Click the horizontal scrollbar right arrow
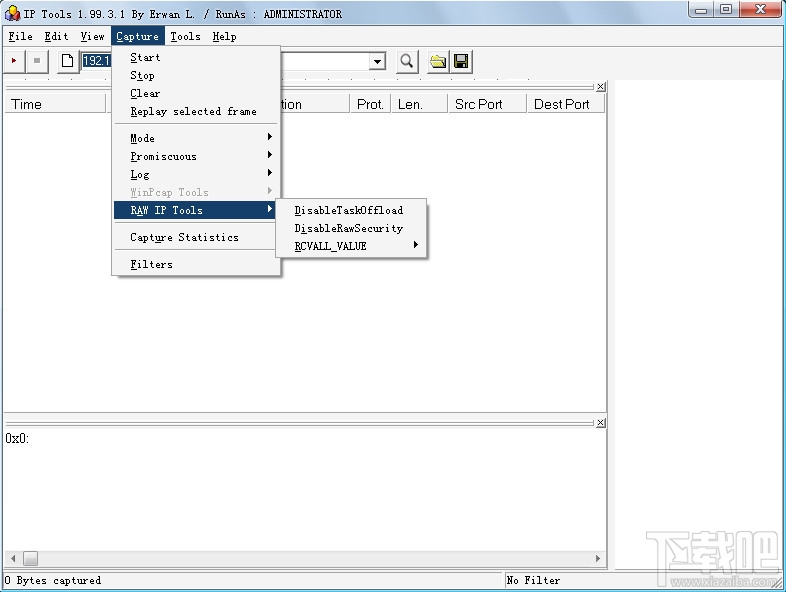Image resolution: width=786 pixels, height=592 pixels. click(598, 558)
